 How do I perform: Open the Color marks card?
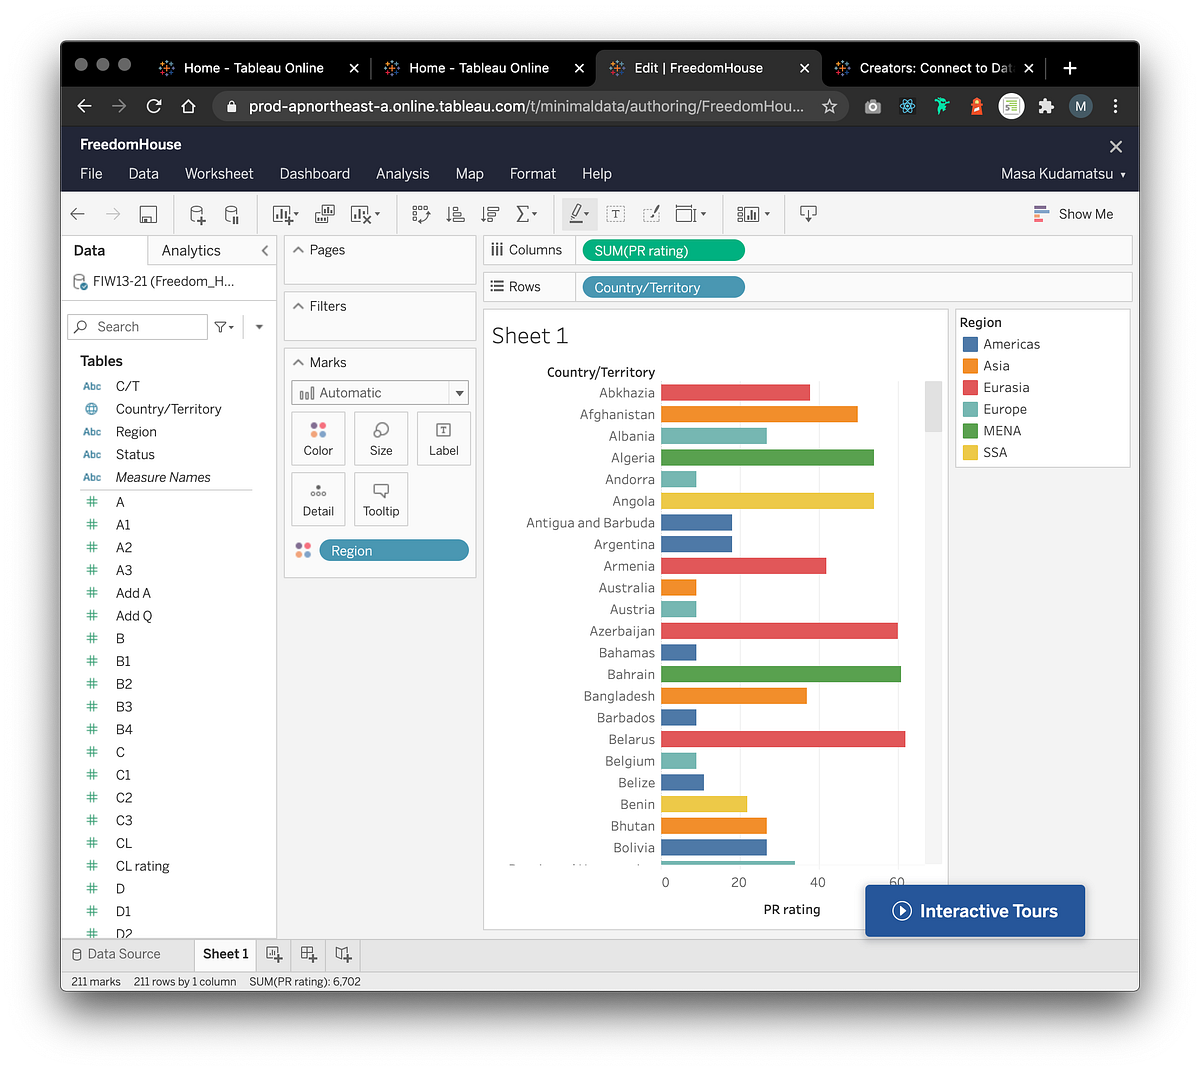click(x=318, y=438)
